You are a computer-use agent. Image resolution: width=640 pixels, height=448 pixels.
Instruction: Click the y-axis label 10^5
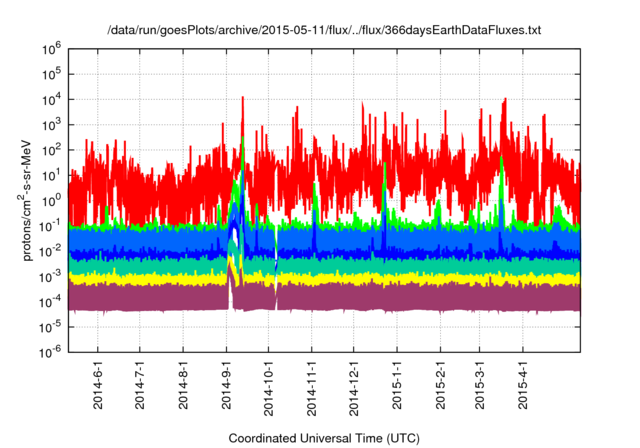(51, 74)
